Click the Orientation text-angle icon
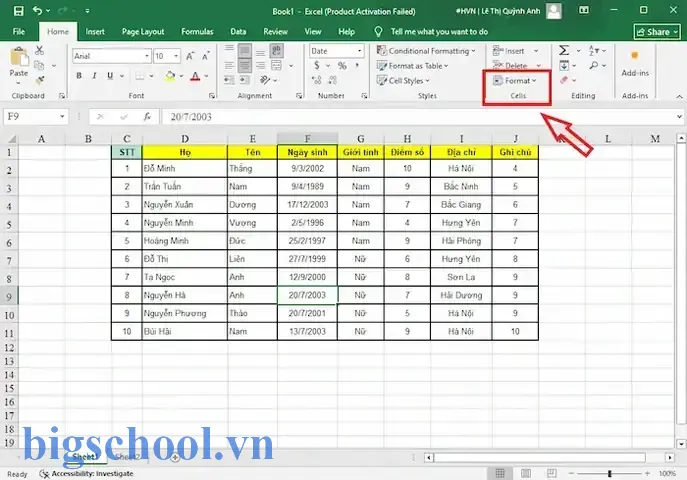The width and height of the screenshot is (687, 480). coord(265,80)
